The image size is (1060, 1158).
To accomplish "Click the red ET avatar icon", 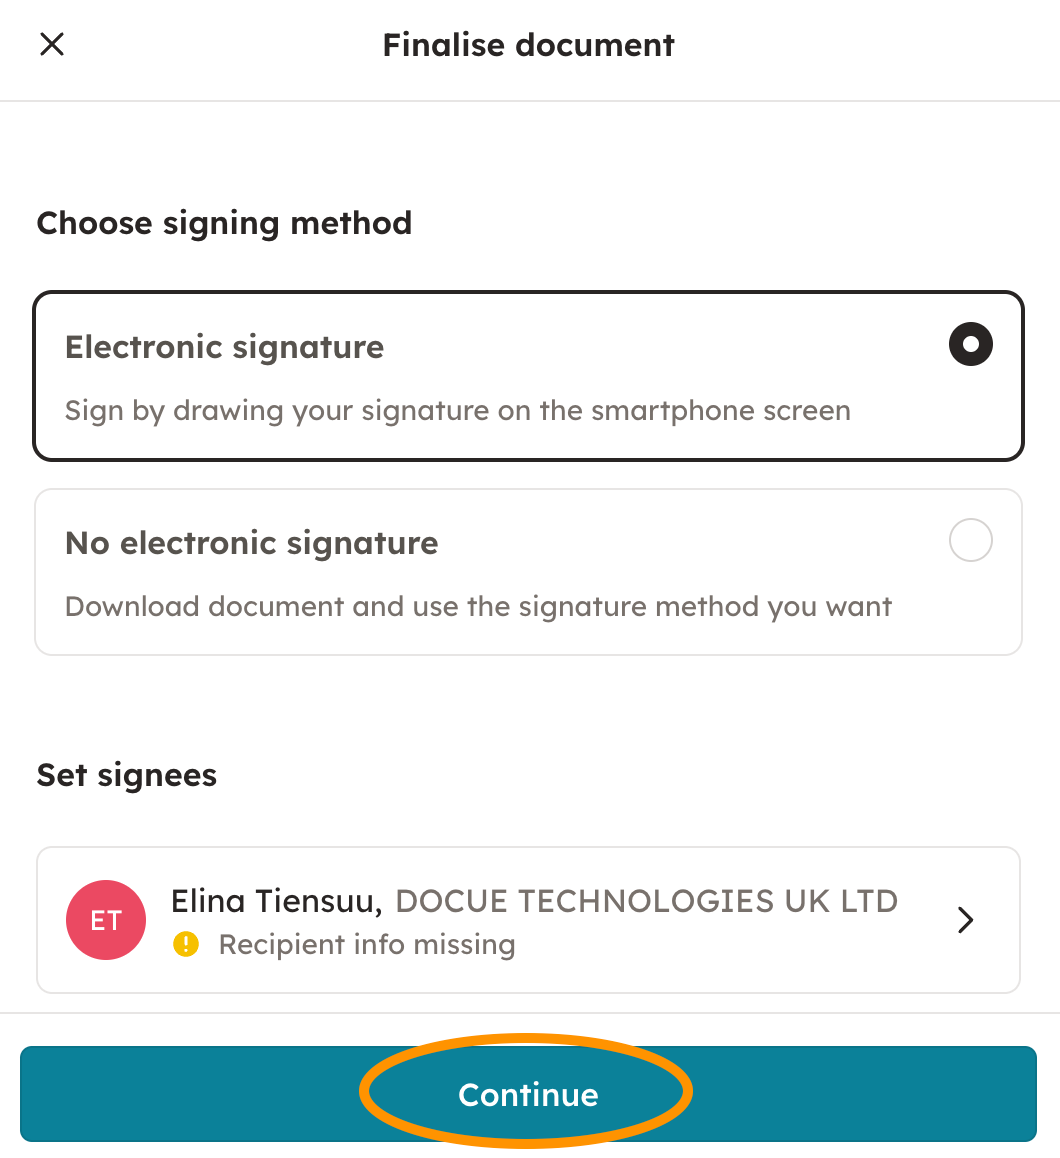I will (x=106, y=920).
